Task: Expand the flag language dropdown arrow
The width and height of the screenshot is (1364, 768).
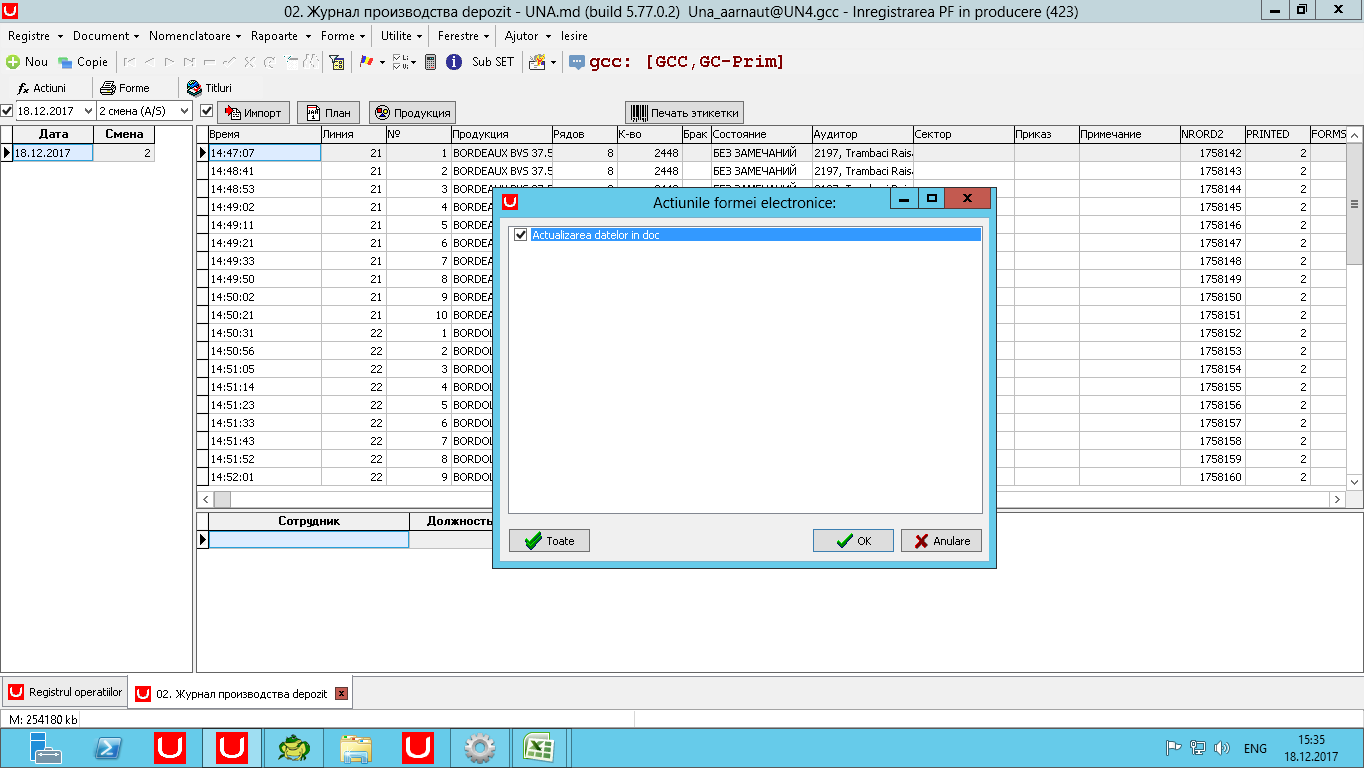Action: 382,62
